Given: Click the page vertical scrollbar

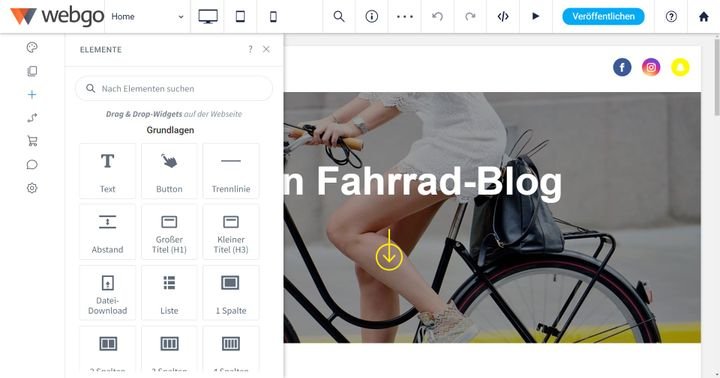Looking at the screenshot, I should pos(716,77).
